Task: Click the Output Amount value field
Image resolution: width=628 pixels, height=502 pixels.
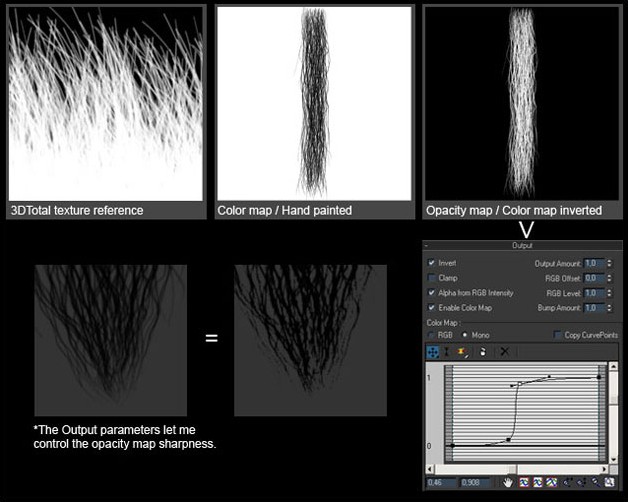Action: pyautogui.click(x=594, y=263)
